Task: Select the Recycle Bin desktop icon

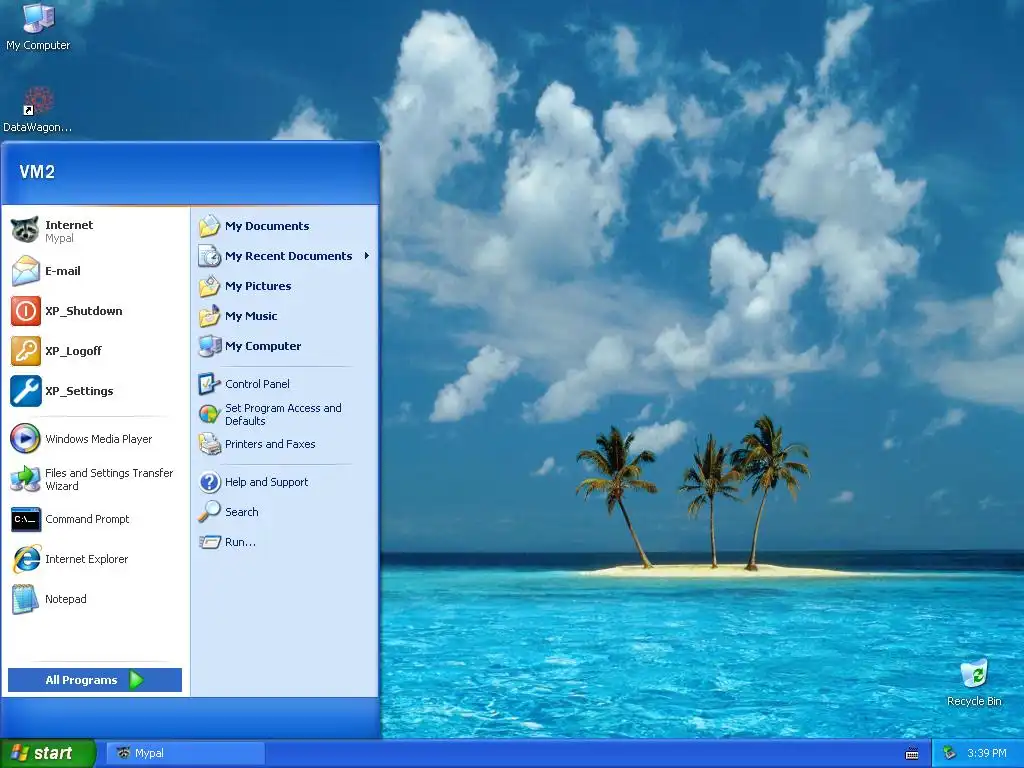Action: point(974,674)
